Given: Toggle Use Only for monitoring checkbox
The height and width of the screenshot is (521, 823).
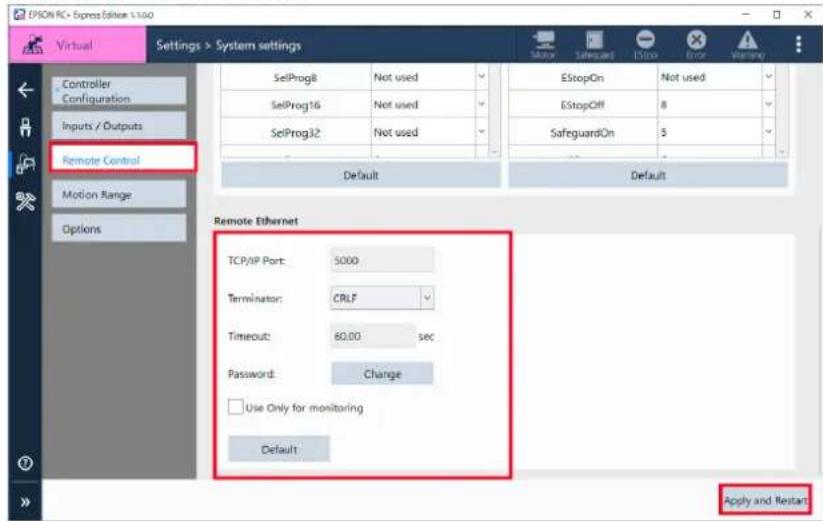Looking at the screenshot, I should (236, 407).
